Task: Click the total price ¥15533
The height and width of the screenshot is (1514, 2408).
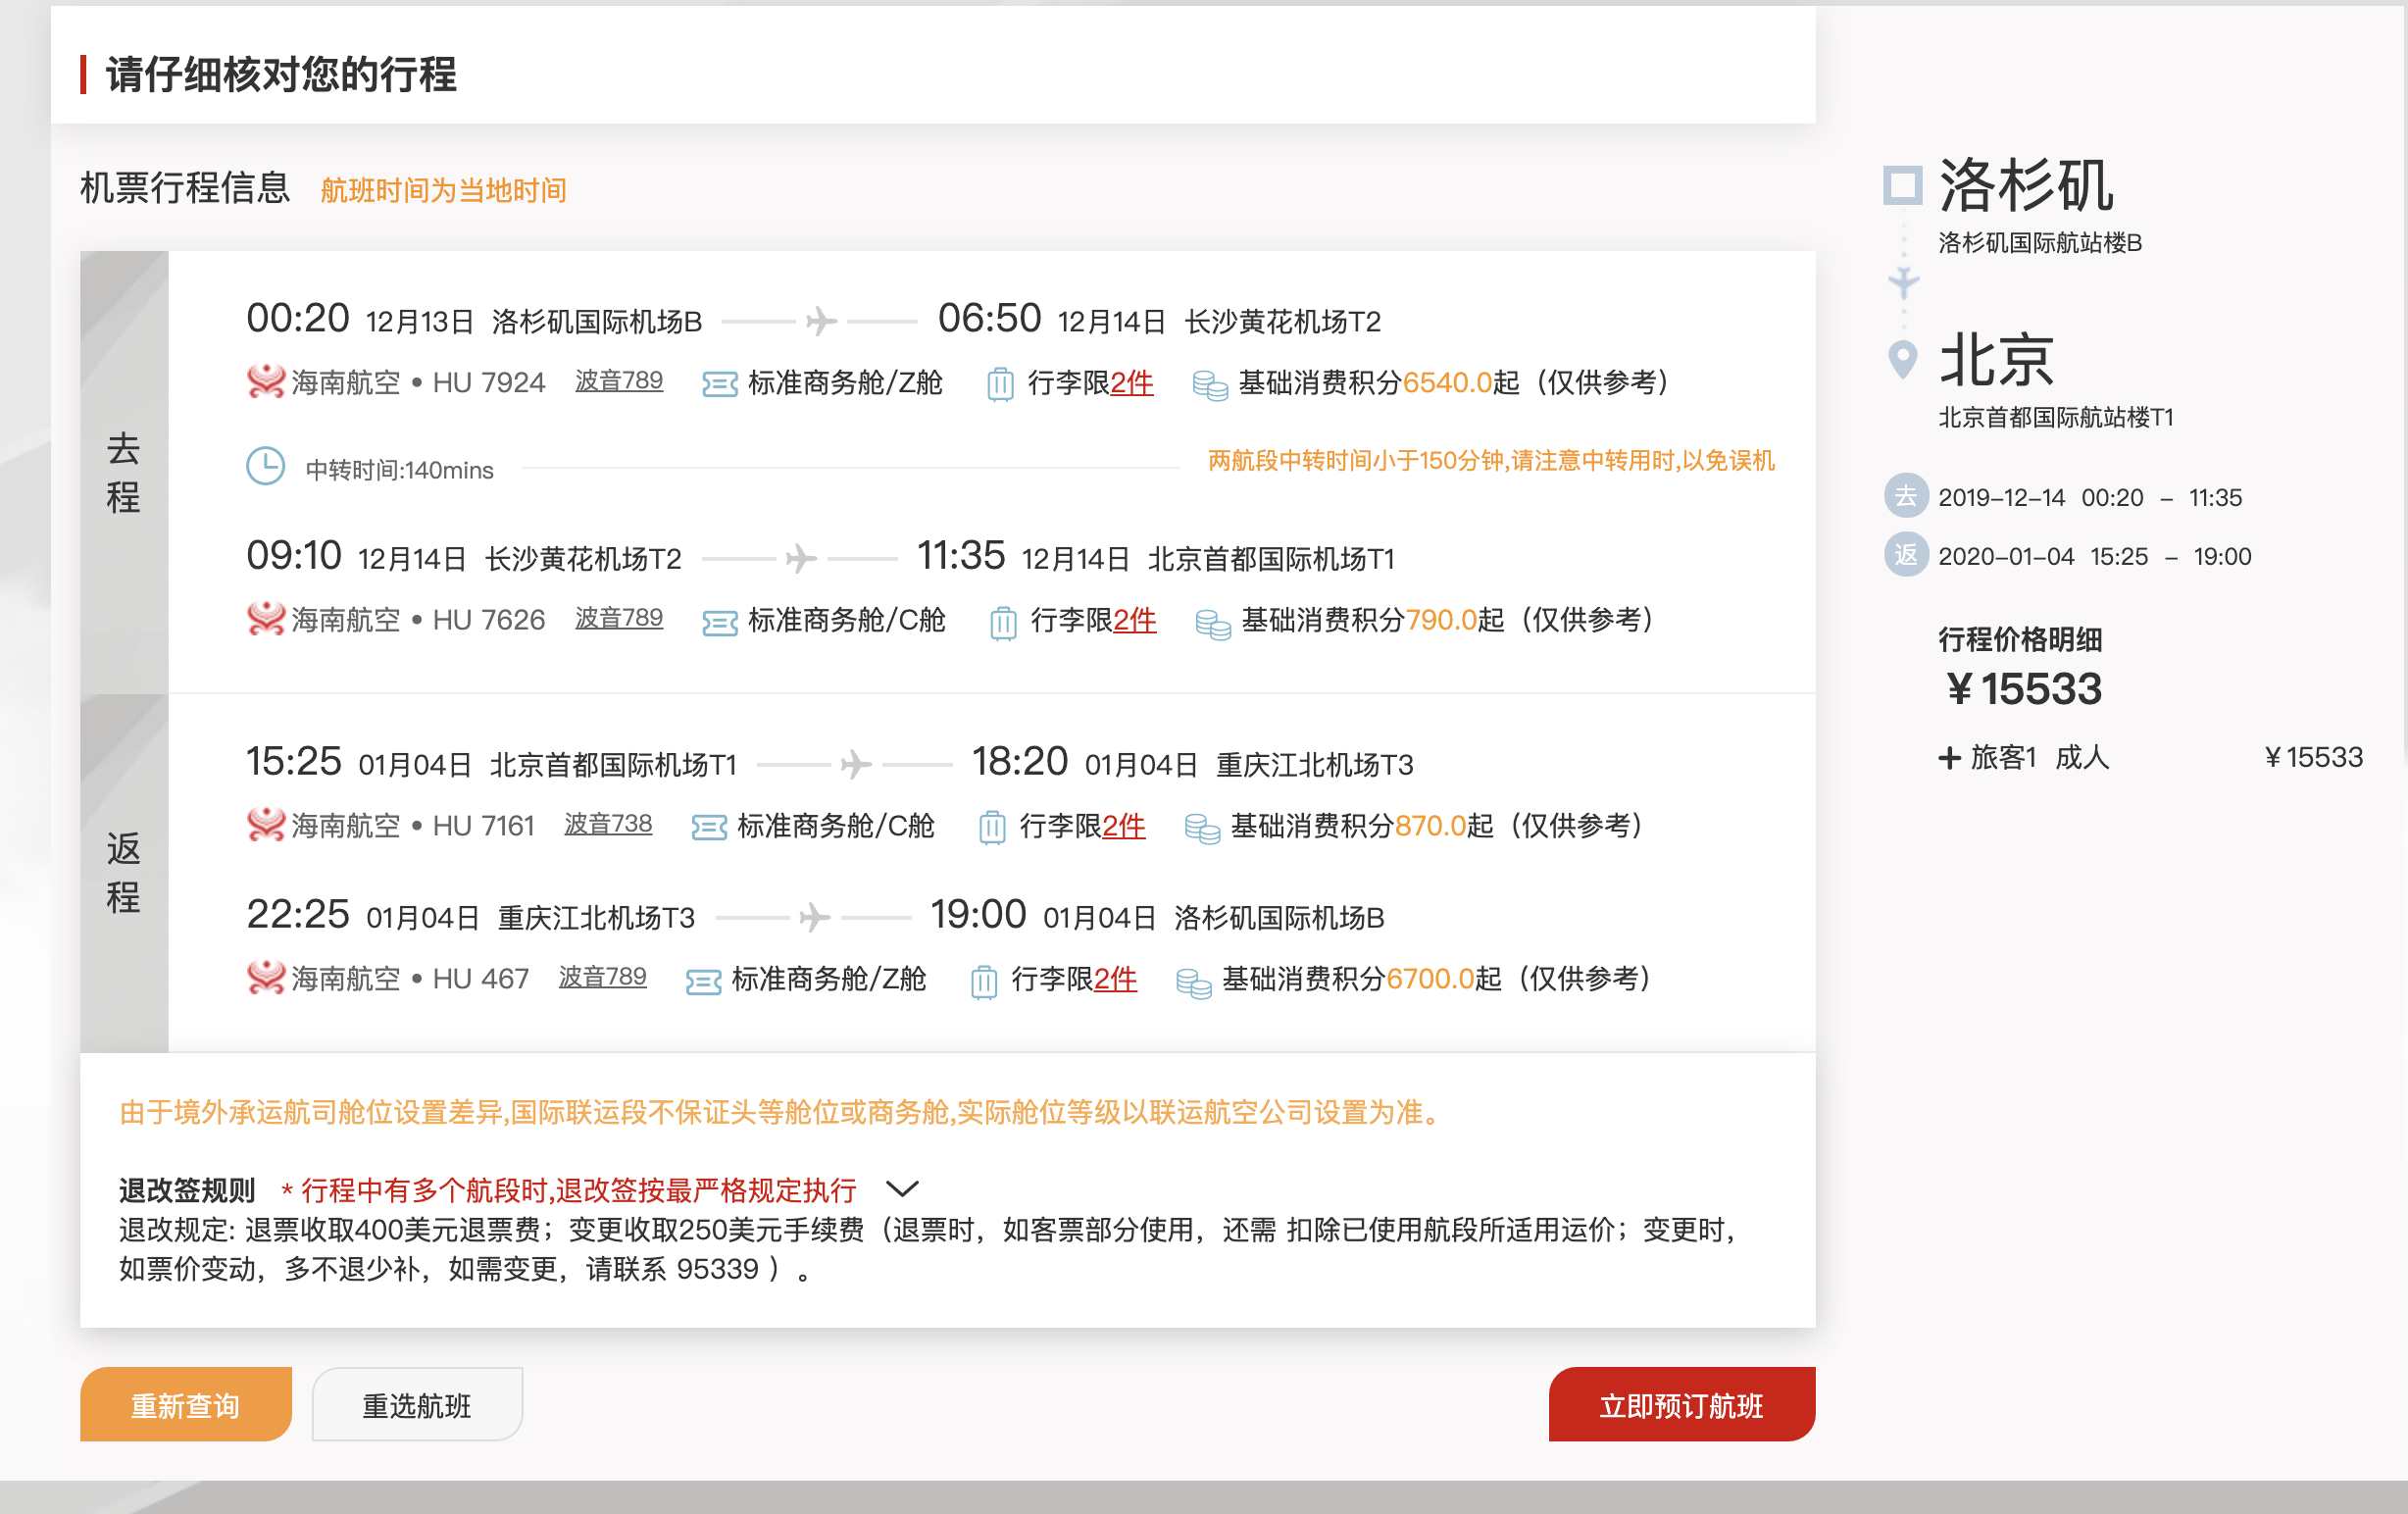Action: pyautogui.click(x=2023, y=689)
